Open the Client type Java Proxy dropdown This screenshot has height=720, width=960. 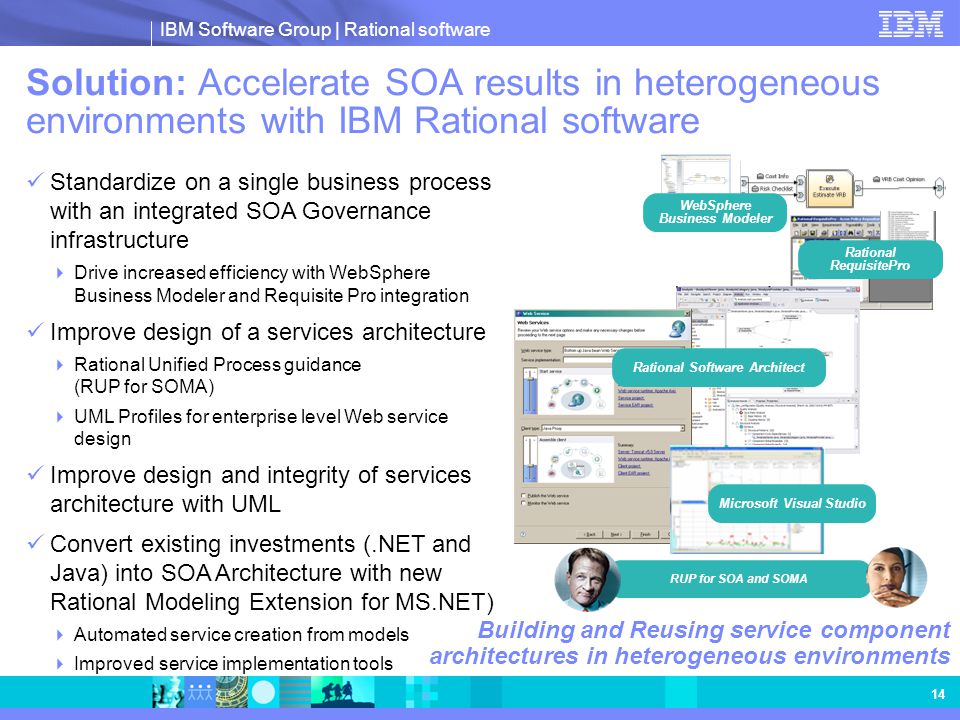613,429
